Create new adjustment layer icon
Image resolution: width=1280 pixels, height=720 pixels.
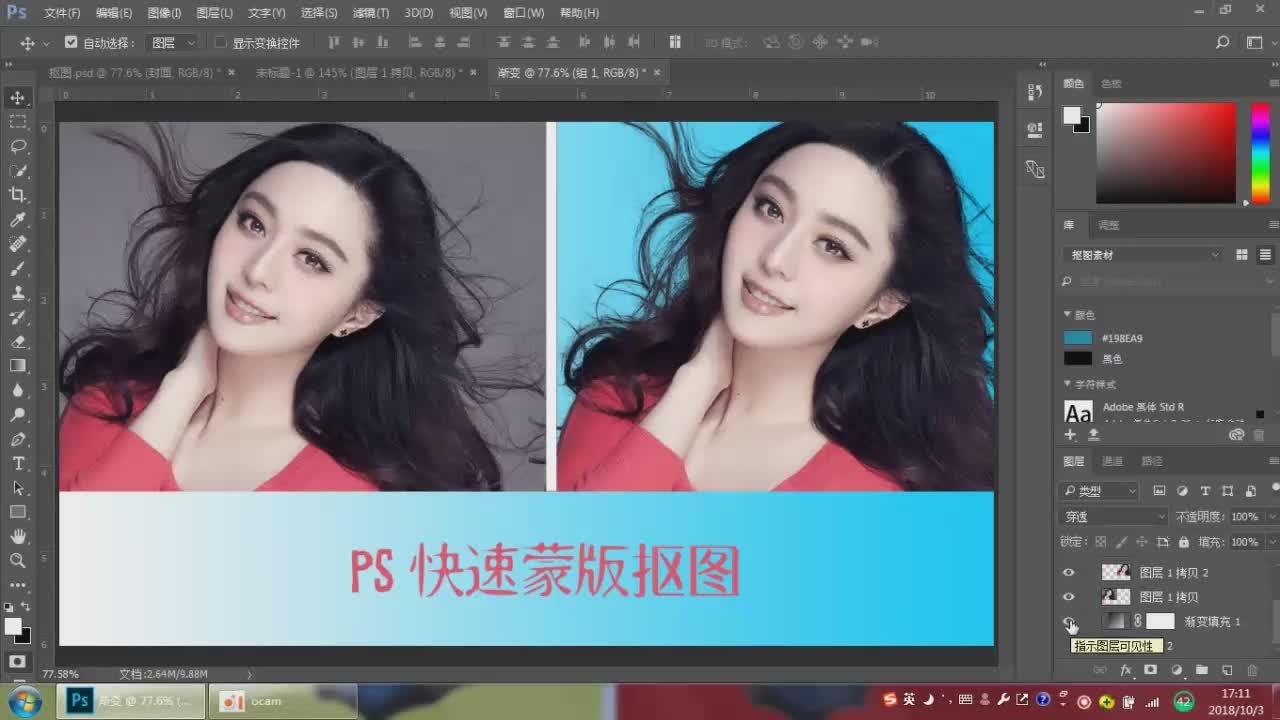click(1177, 670)
